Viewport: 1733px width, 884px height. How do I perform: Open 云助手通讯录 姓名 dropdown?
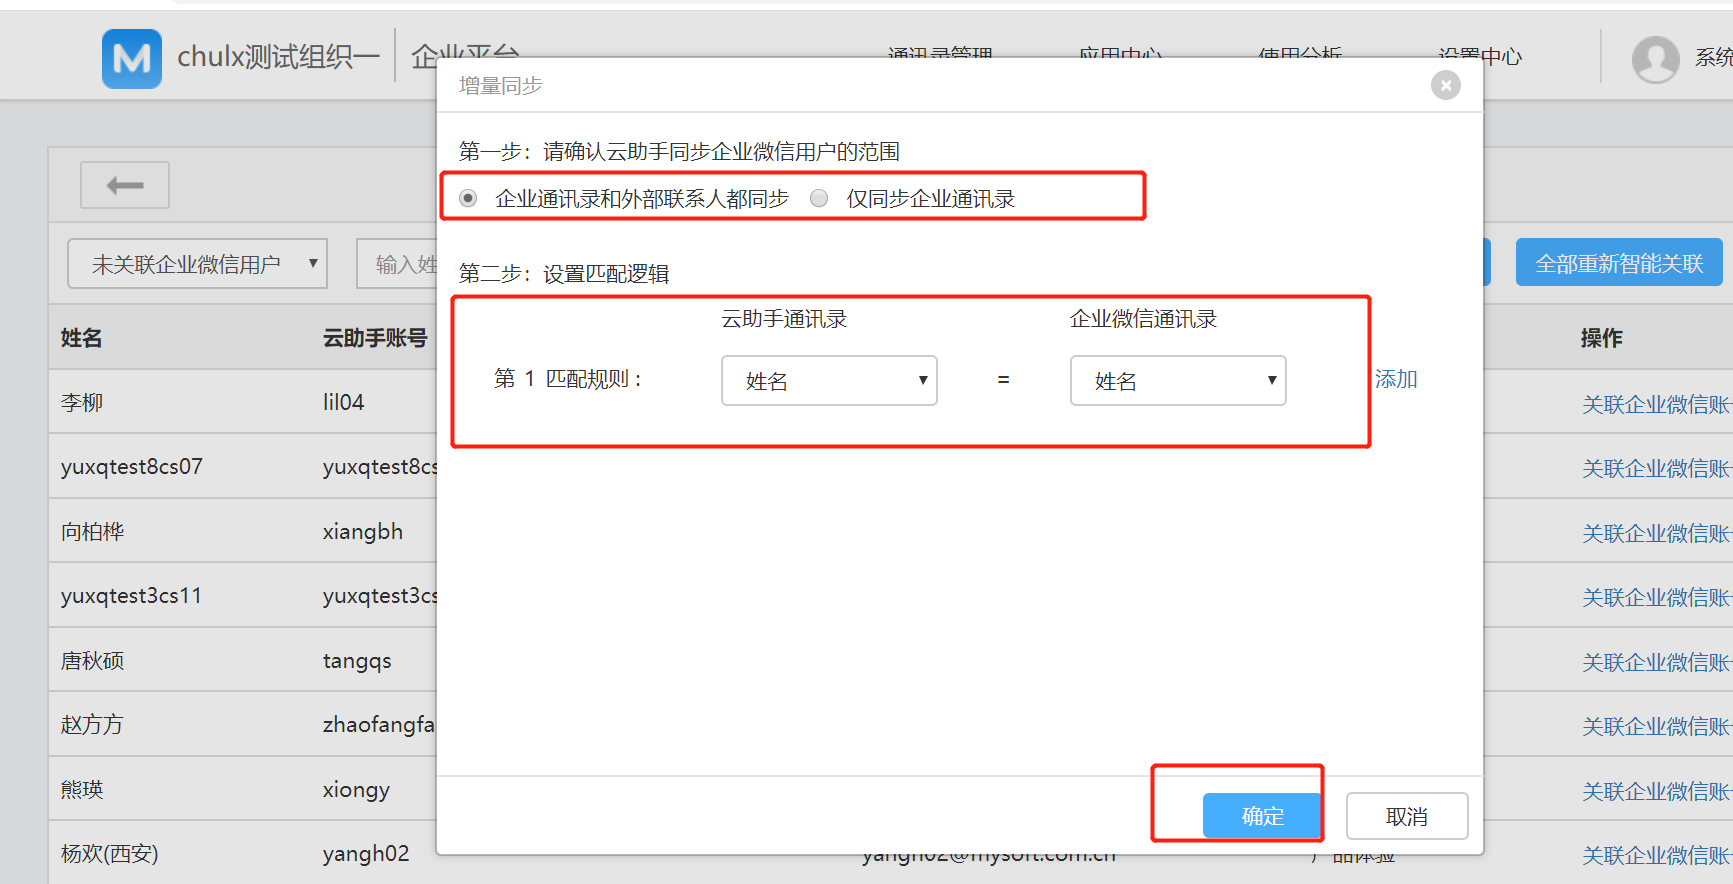[x=829, y=381]
